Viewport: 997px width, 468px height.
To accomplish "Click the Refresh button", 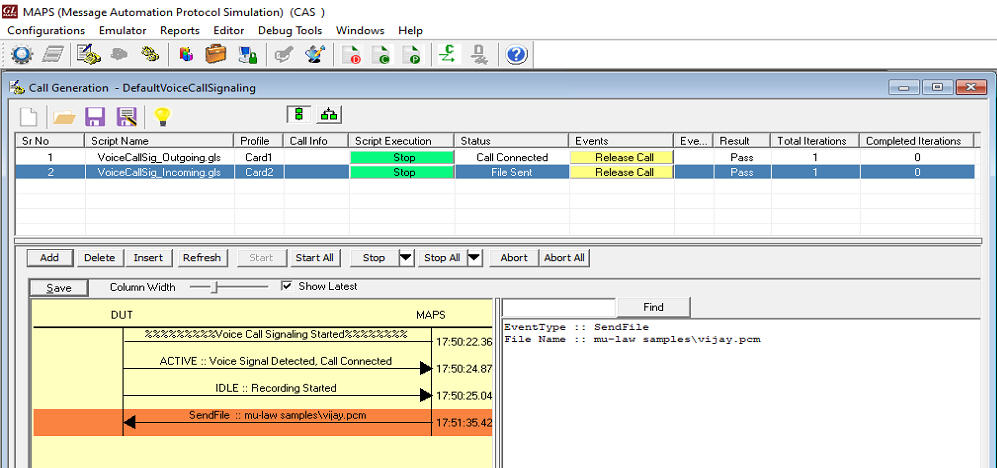I will coord(202,258).
